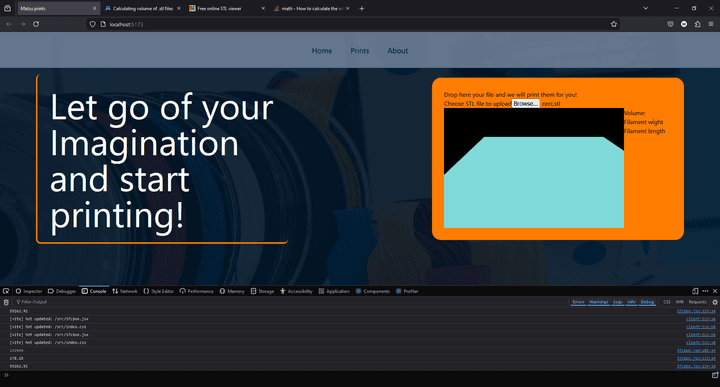Toggle responsive design mode icon
This screenshot has width=720, height=387.
(695, 291)
